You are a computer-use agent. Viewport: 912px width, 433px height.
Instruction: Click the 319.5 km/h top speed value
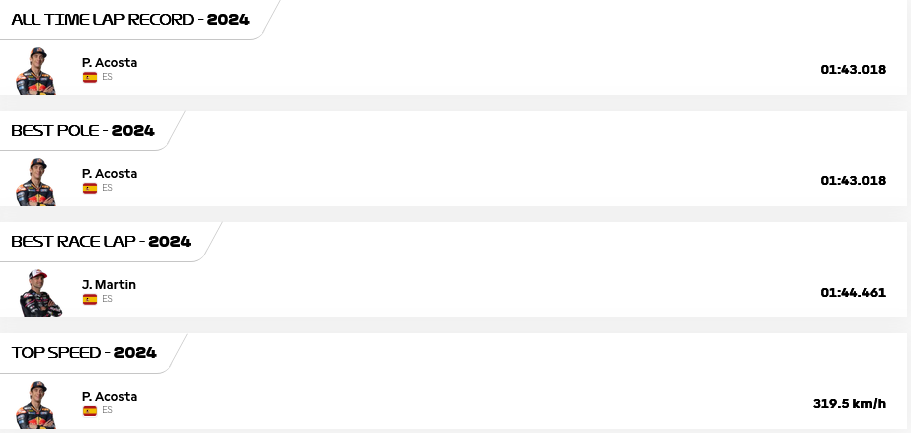coord(850,403)
